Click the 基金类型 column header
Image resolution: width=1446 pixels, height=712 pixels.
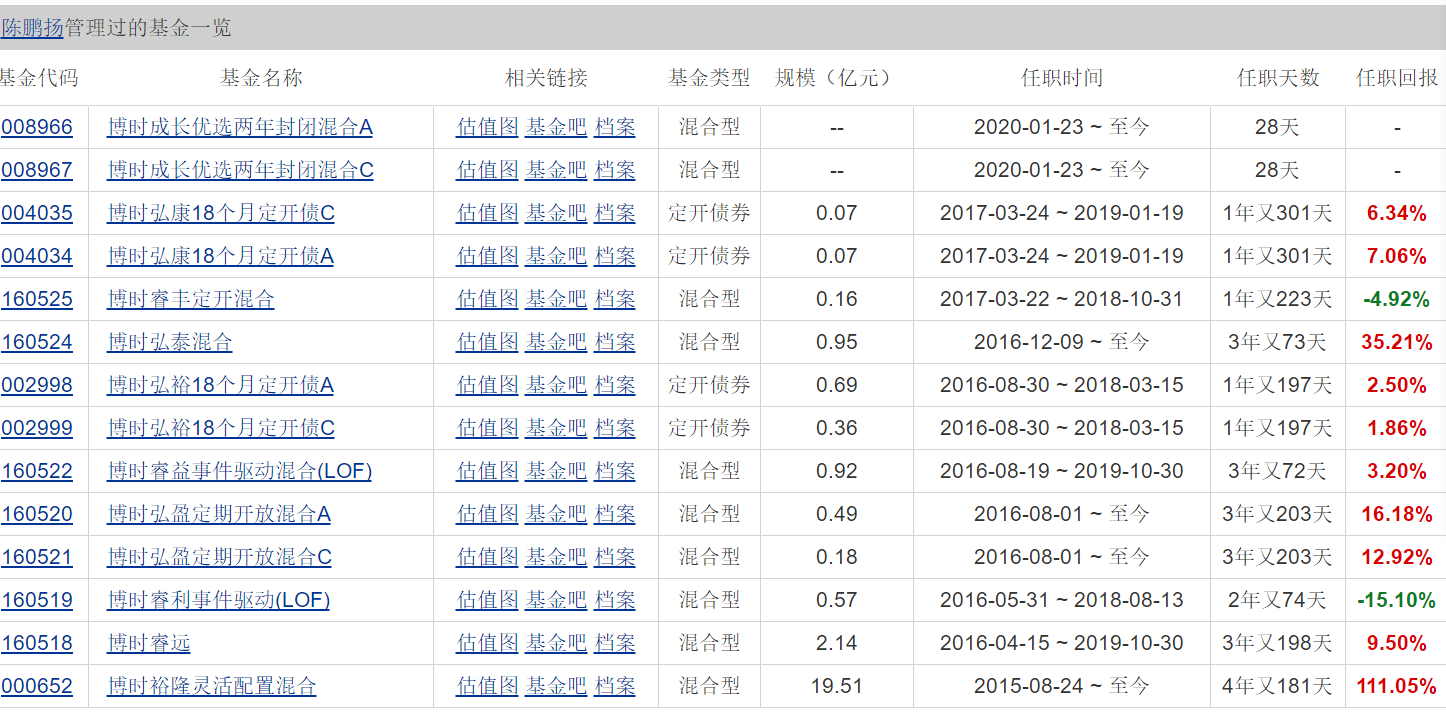(x=709, y=78)
